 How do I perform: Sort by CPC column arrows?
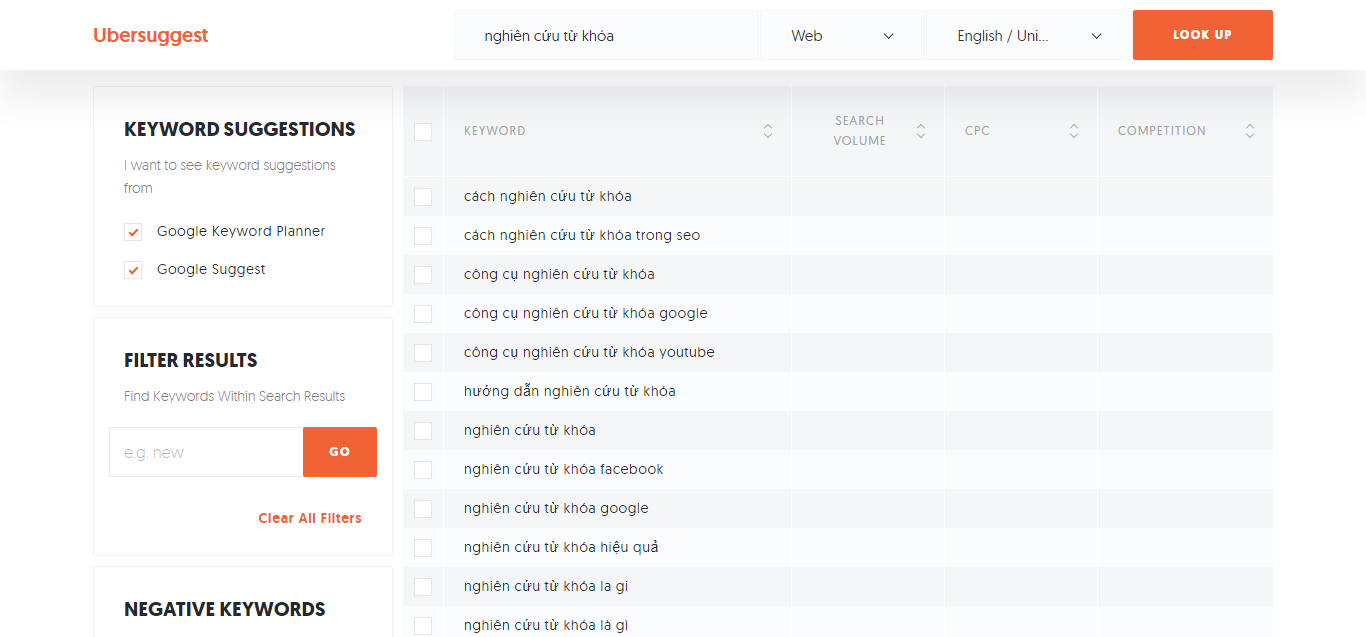[x=1073, y=131]
